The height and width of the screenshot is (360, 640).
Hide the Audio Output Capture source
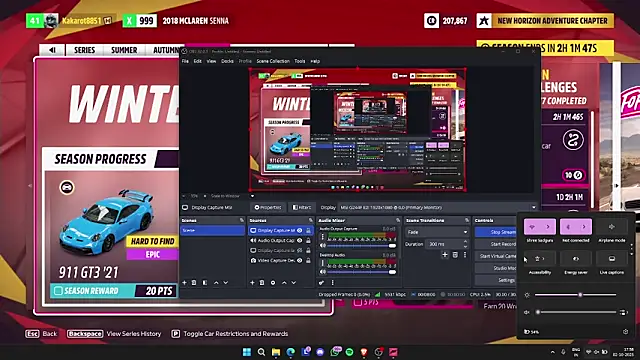pyautogui.click(x=300, y=240)
